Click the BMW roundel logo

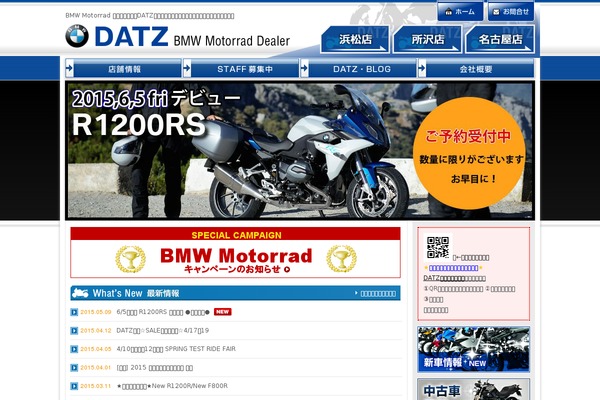pos(77,36)
